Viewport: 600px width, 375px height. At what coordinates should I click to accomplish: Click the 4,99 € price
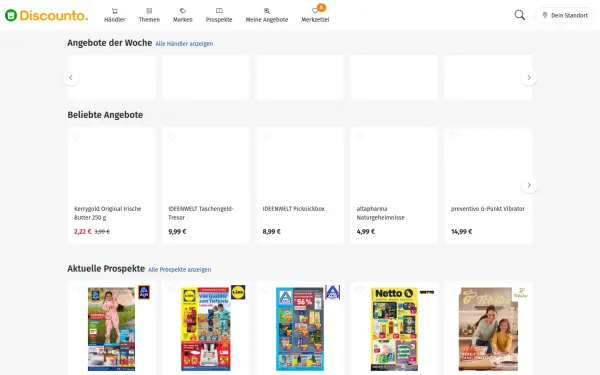[365, 232]
